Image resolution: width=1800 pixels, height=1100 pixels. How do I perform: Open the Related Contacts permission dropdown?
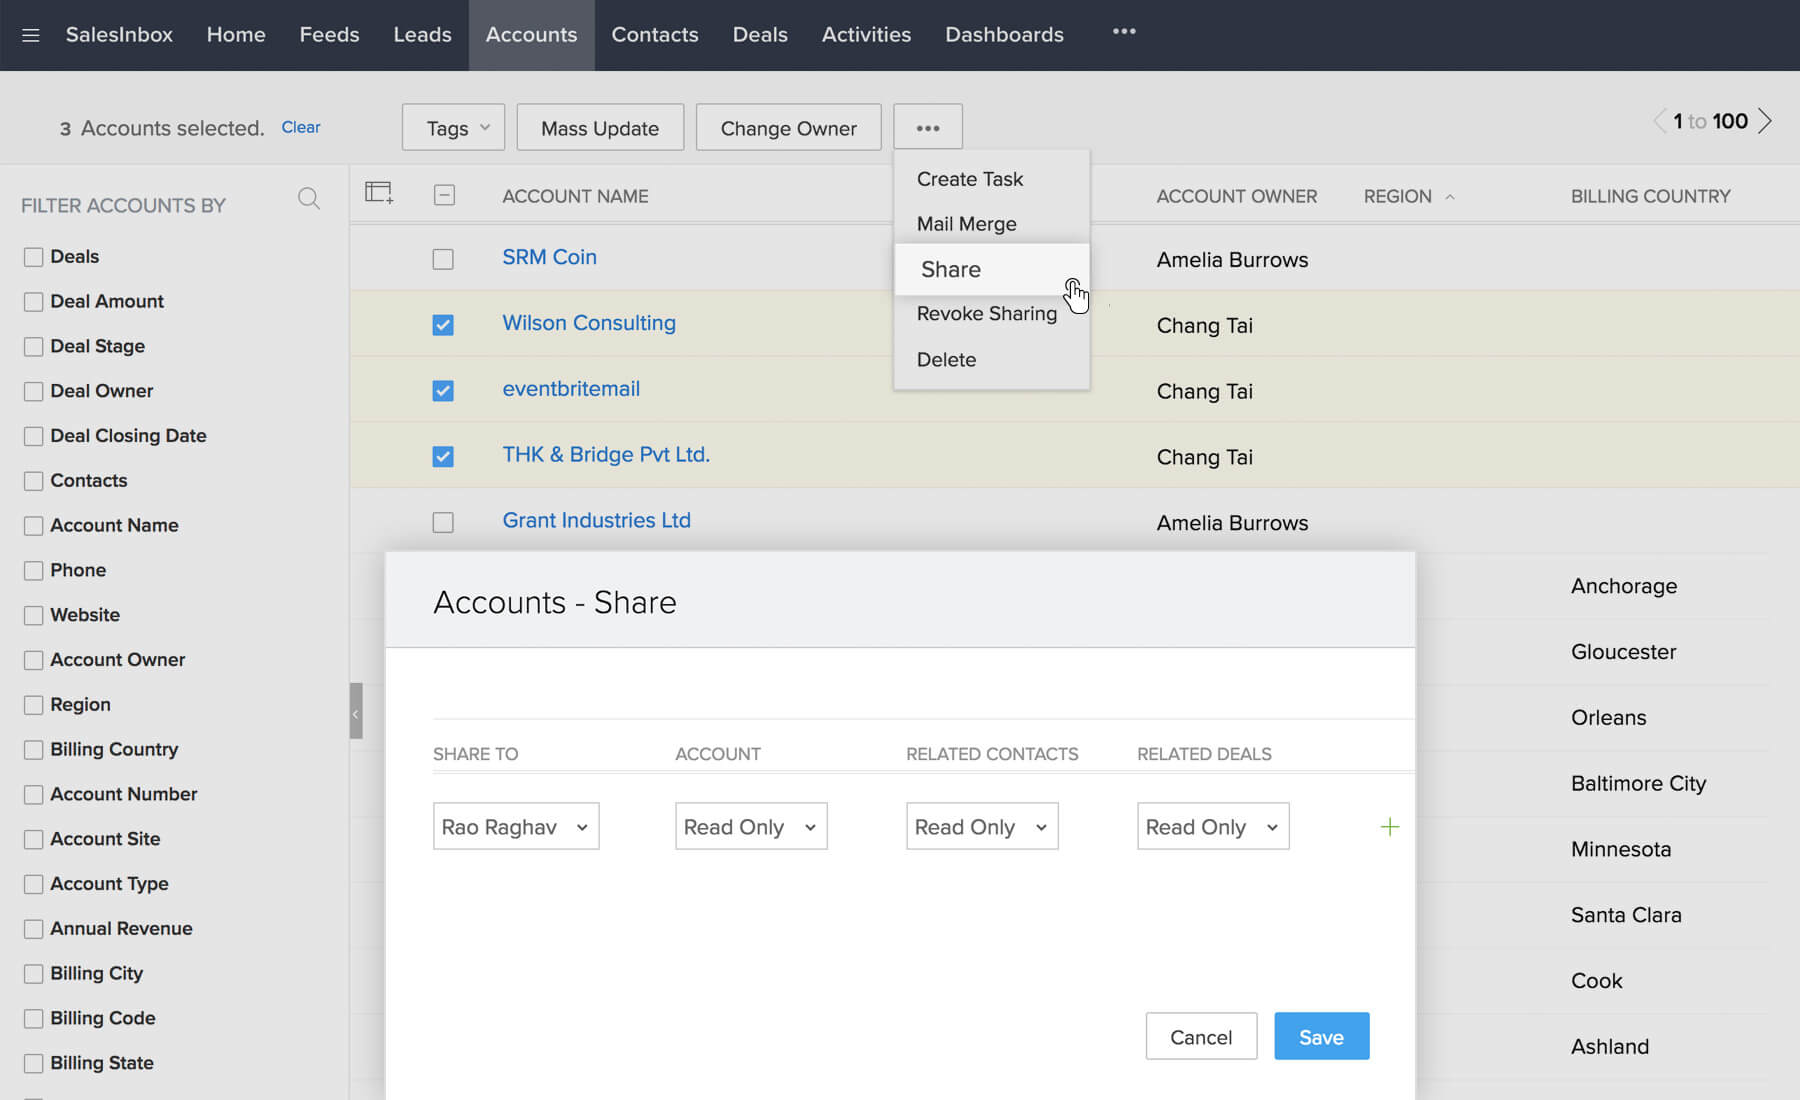(x=982, y=826)
